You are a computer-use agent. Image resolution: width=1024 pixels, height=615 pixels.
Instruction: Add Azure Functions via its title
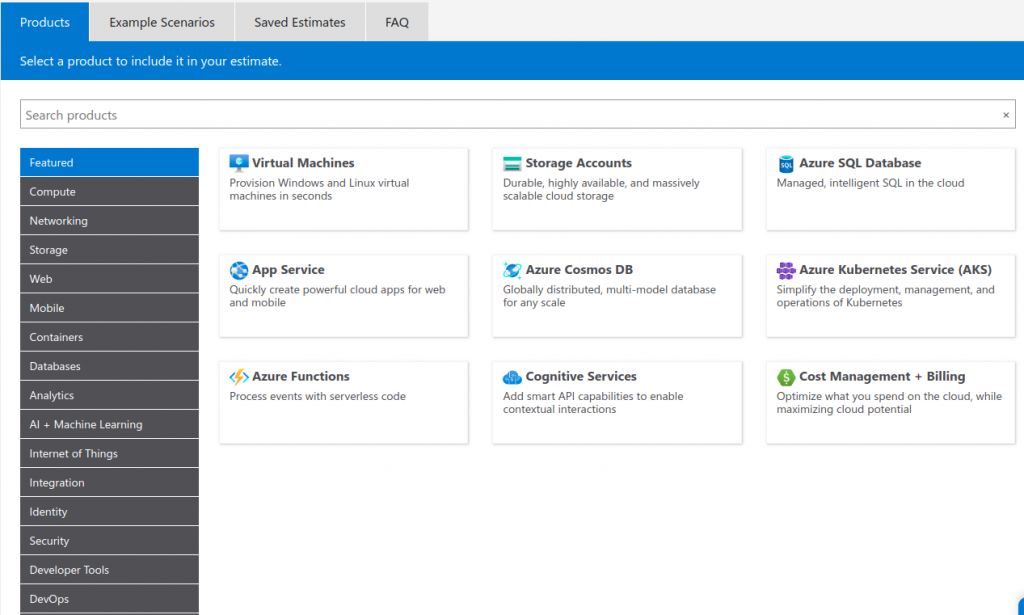pos(300,376)
